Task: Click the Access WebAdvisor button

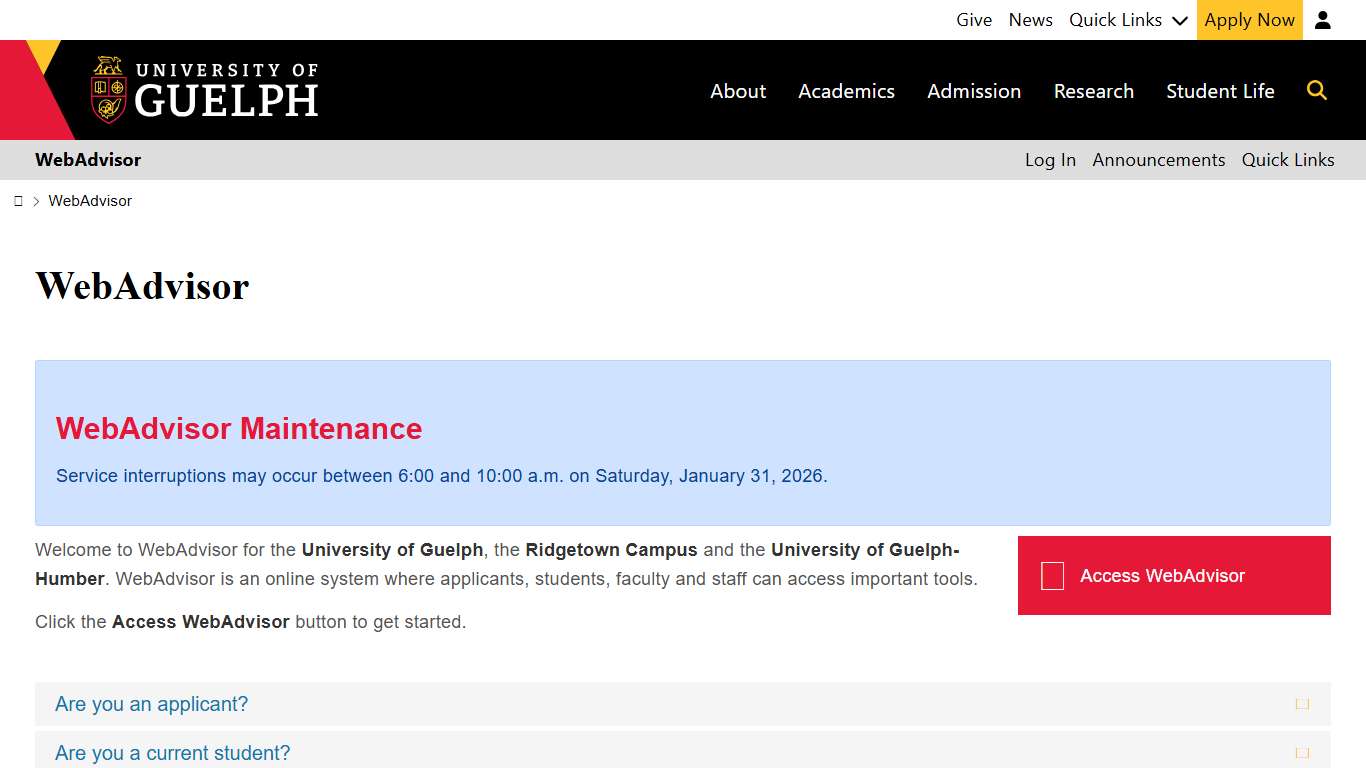Action: click(x=1173, y=575)
